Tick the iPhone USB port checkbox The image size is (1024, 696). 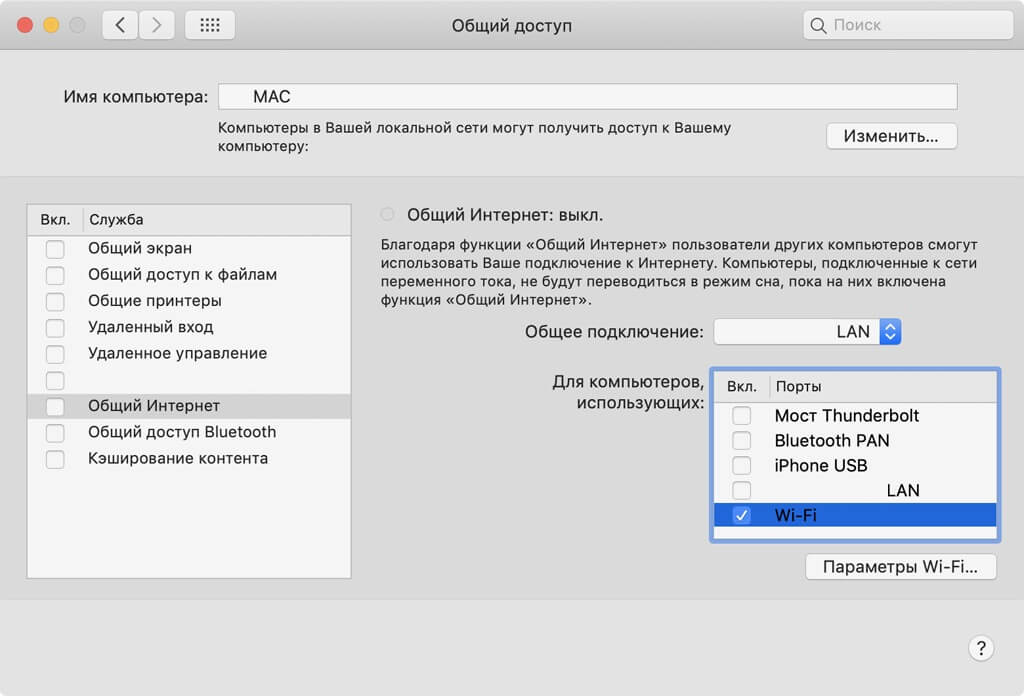(741, 466)
